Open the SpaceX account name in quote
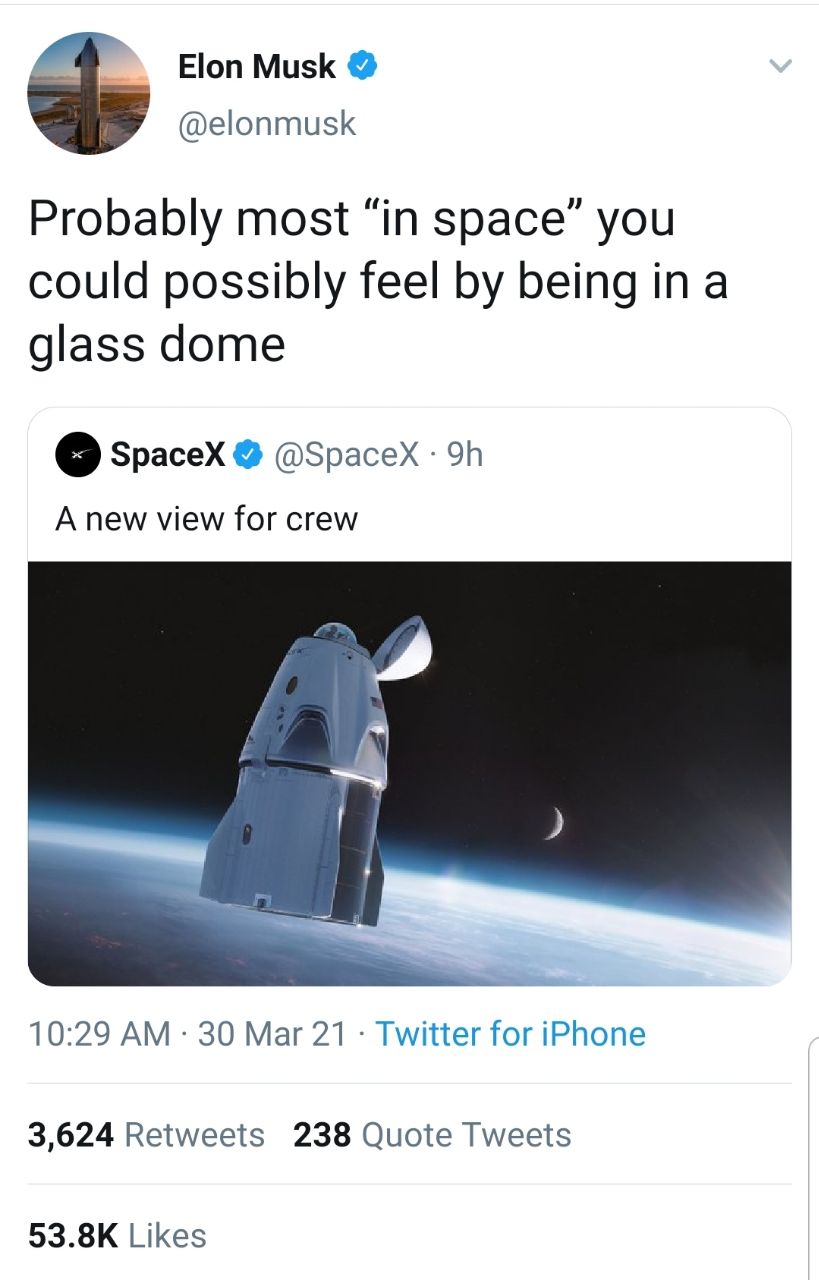The width and height of the screenshot is (819, 1280). [x=167, y=455]
